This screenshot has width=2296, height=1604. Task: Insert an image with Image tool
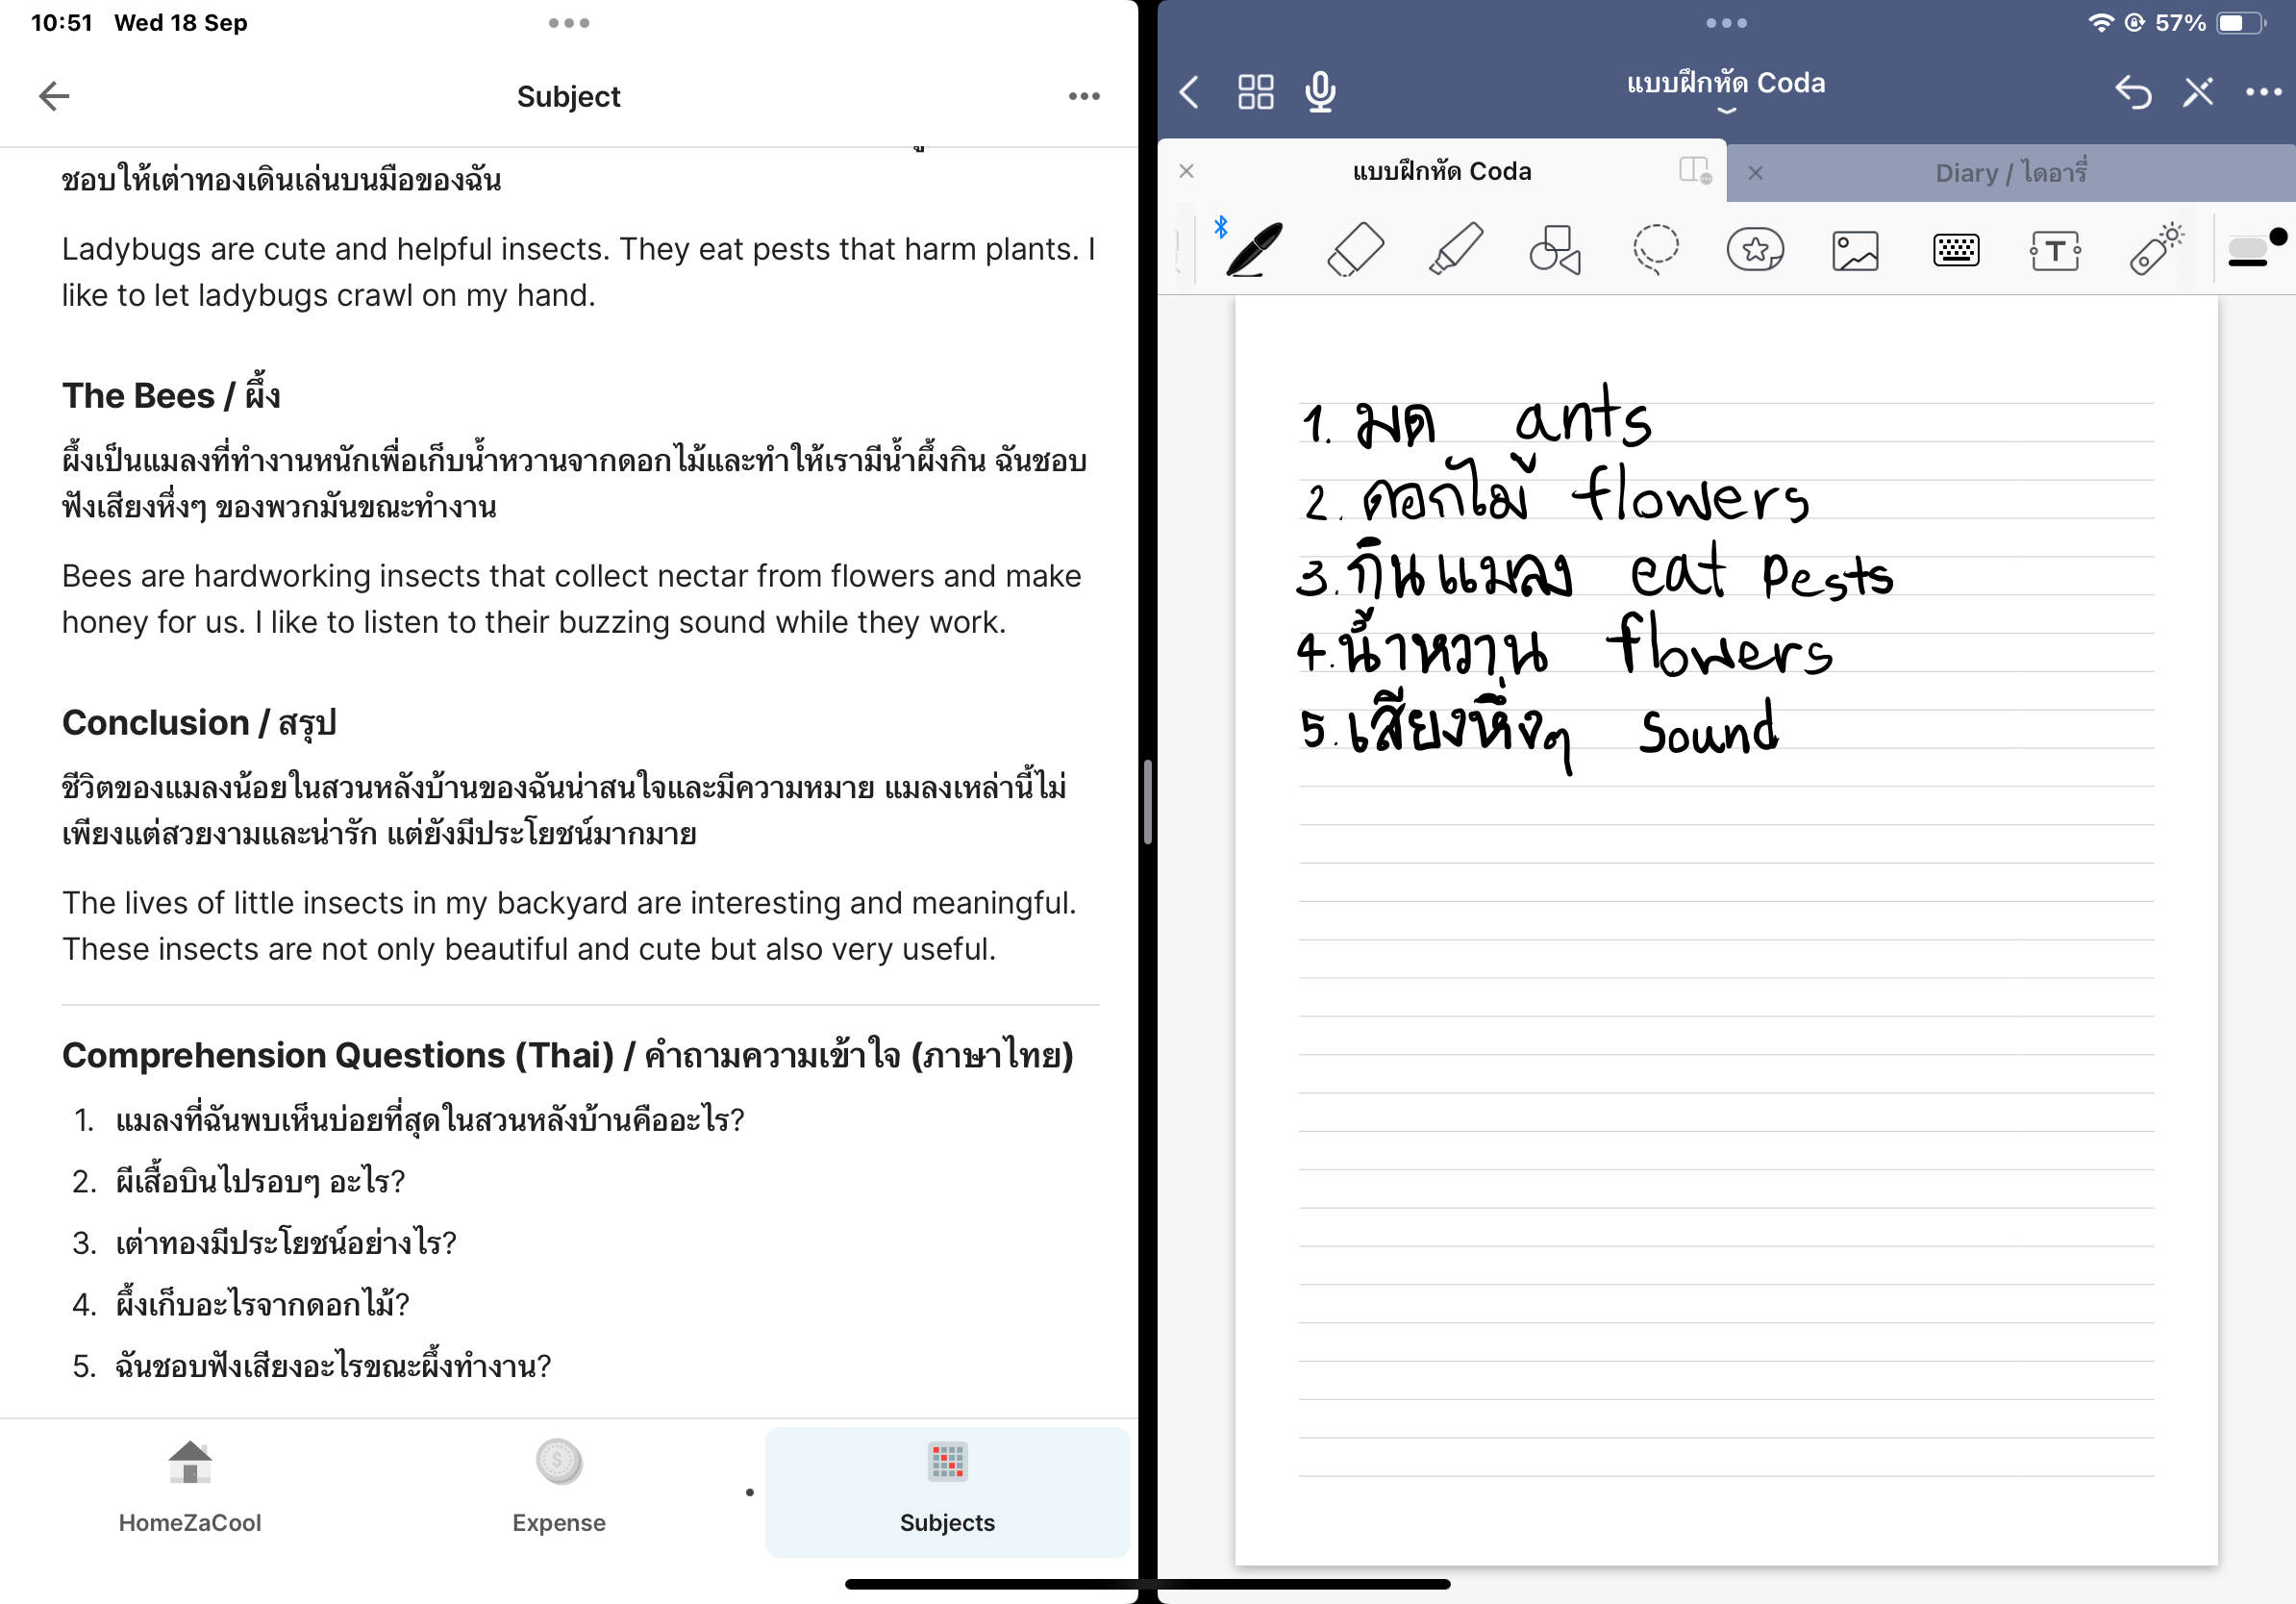point(1855,249)
